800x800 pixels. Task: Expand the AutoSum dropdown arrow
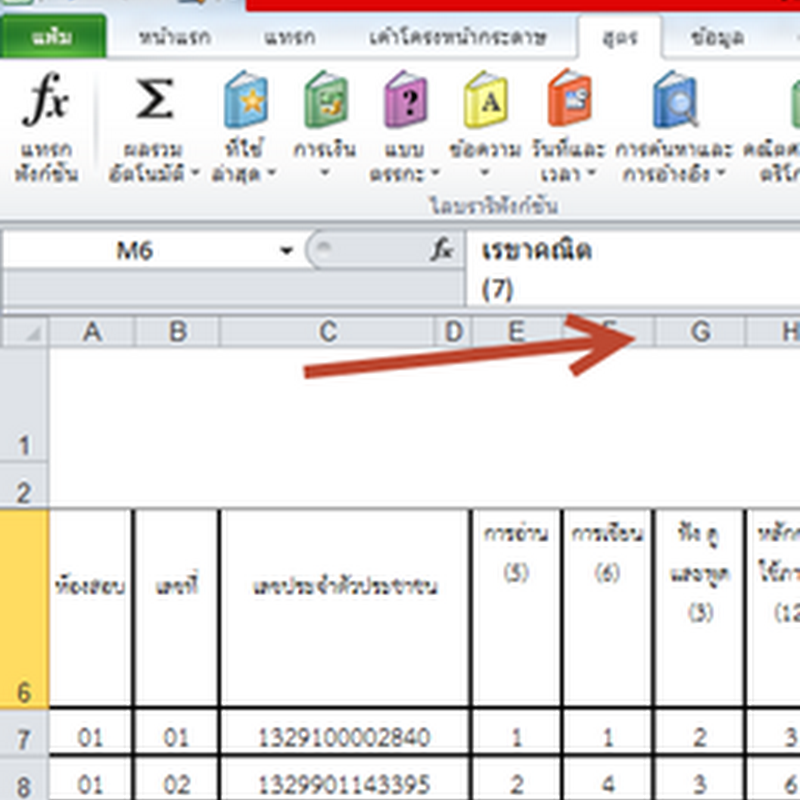coord(195,174)
